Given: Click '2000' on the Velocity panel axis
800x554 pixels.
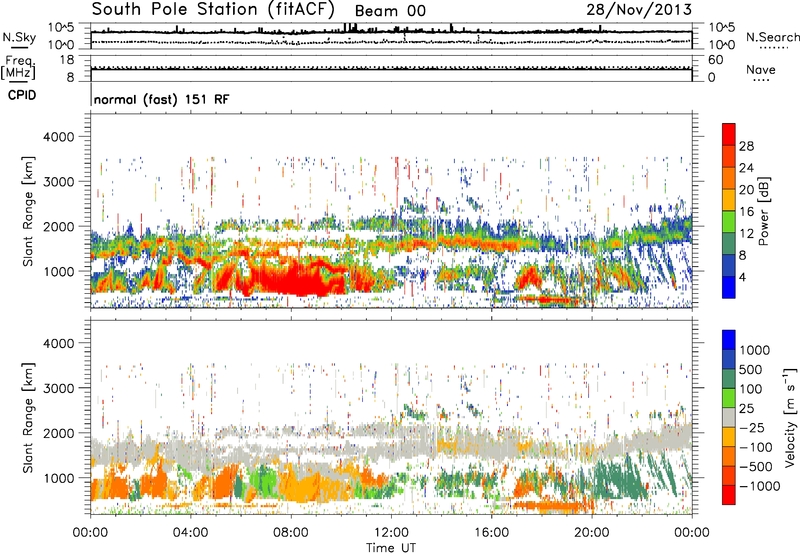Looking at the screenshot, I should tap(59, 433).
